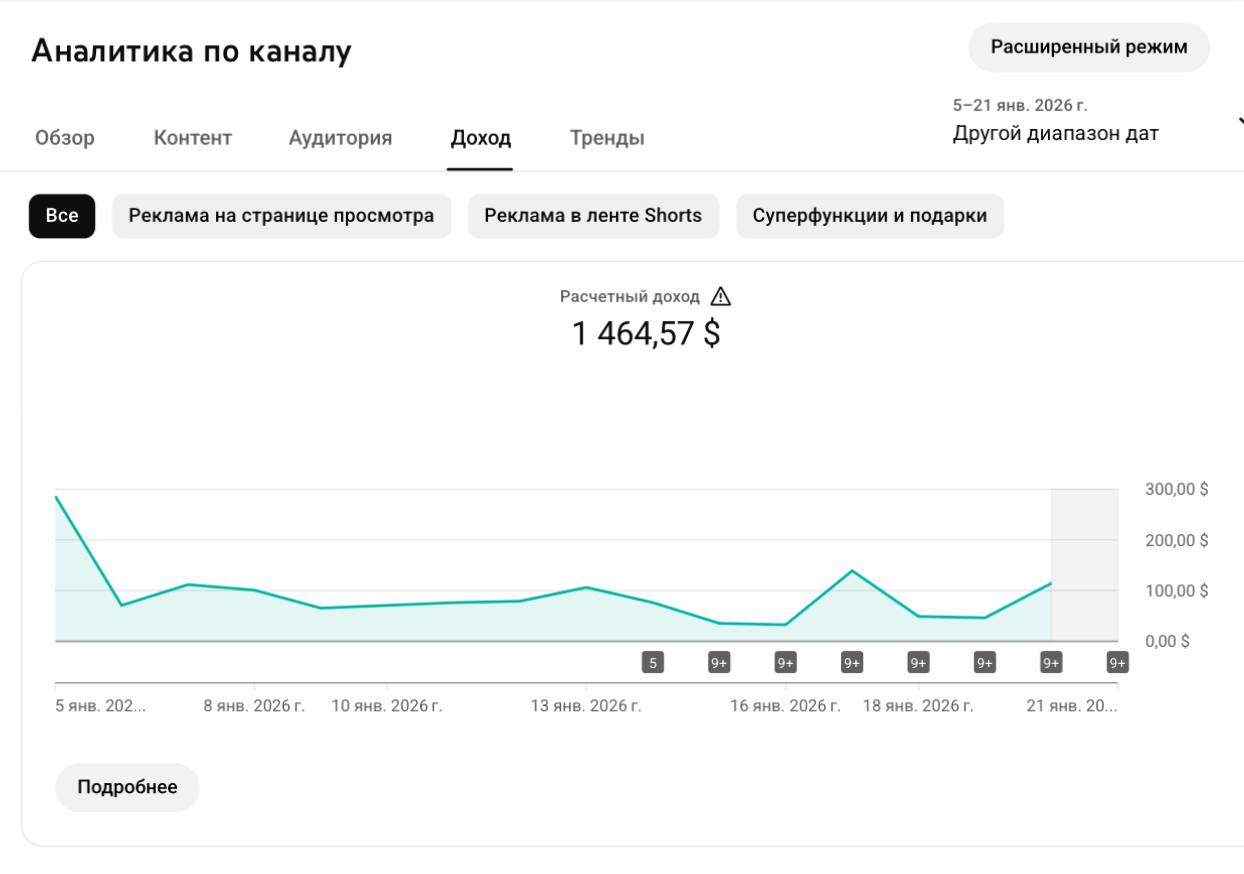Viewport: 1244px width, 874px height.
Task: Click the warning icon beside Расчетный доход
Action: coord(720,297)
